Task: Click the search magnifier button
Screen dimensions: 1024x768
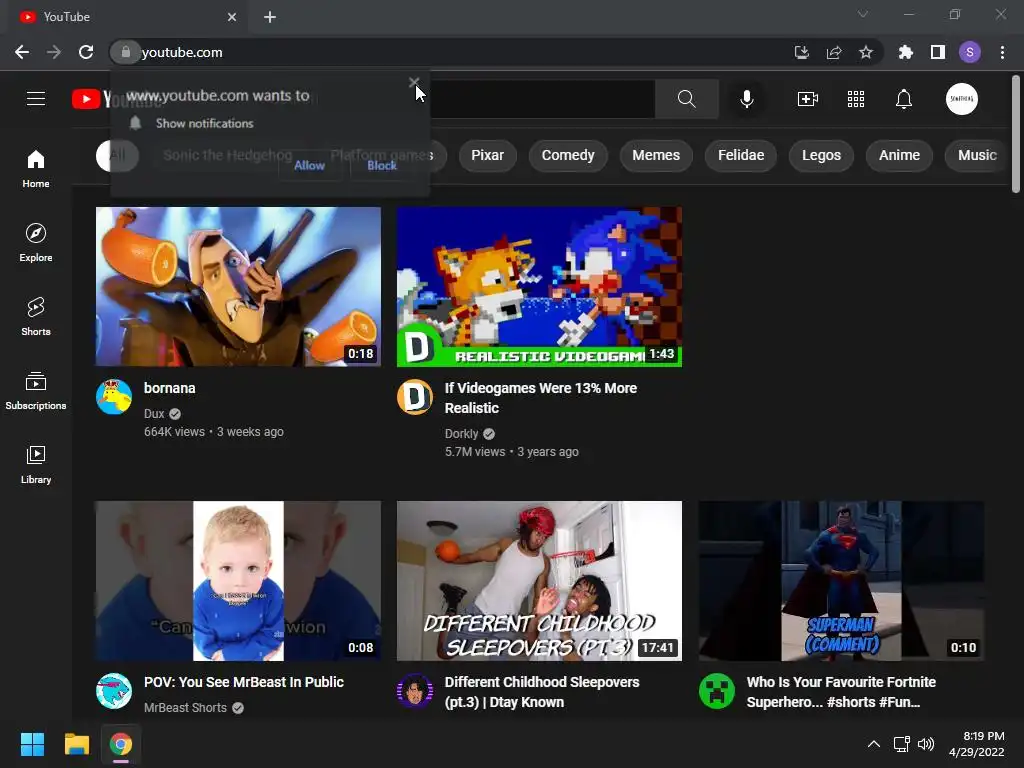Action: (x=686, y=99)
